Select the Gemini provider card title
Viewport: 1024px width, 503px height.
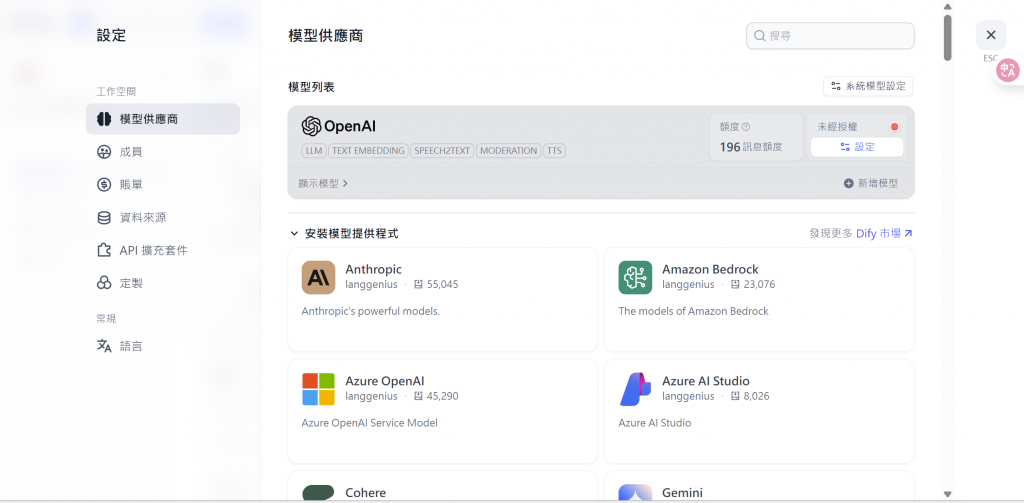tap(682, 493)
